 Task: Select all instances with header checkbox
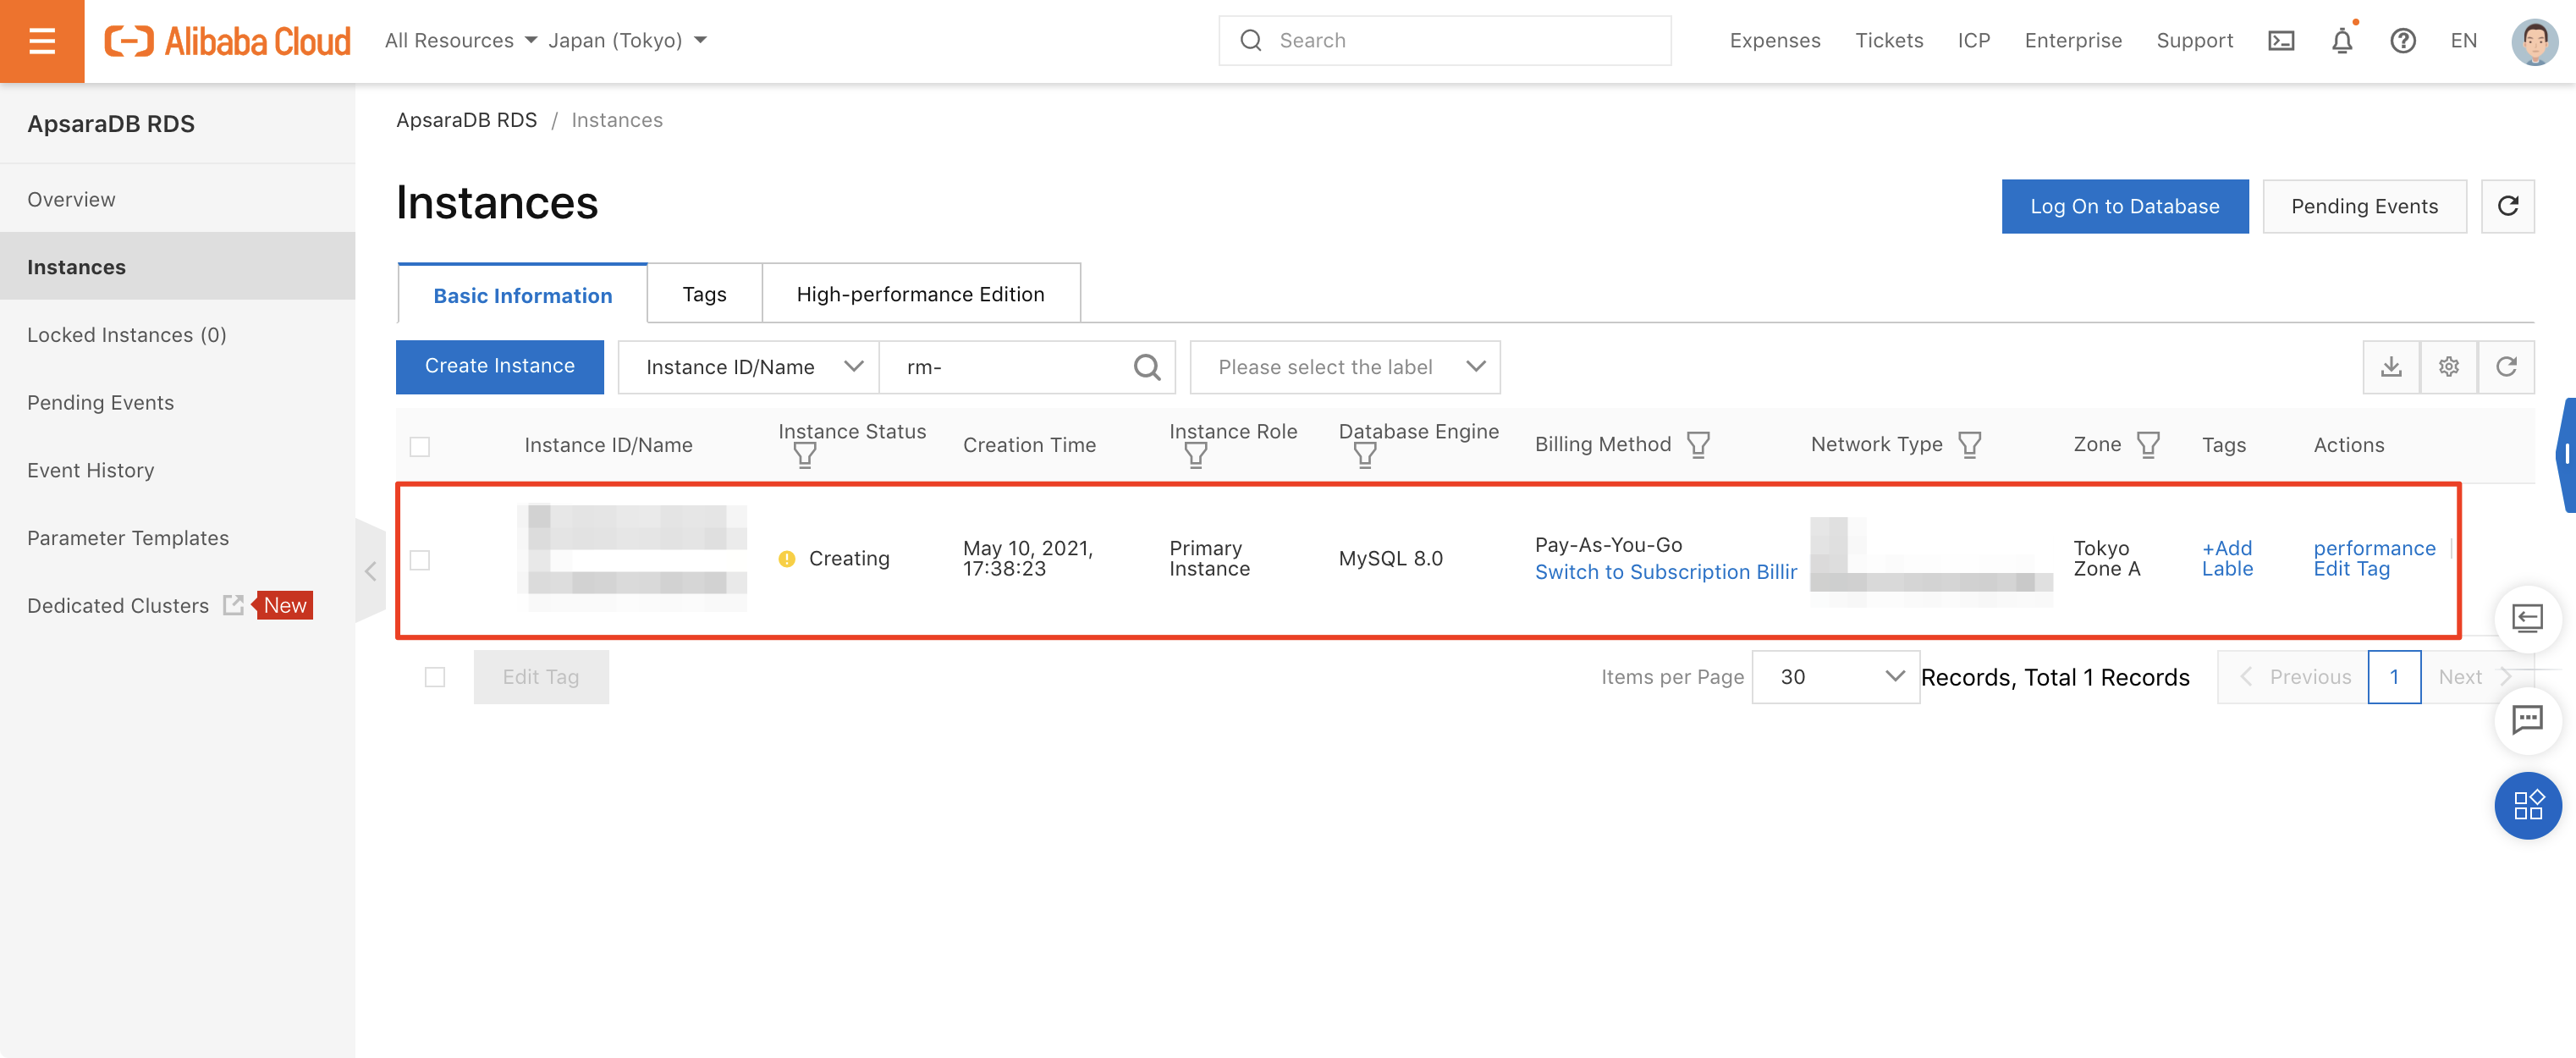(x=420, y=446)
